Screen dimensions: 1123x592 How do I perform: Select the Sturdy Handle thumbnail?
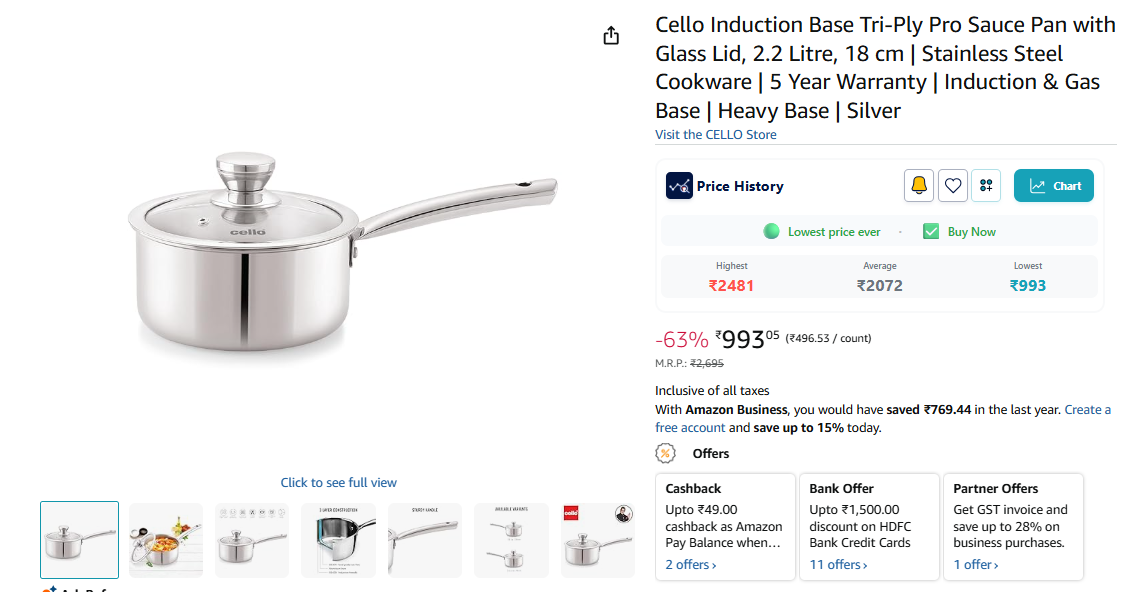click(425, 540)
